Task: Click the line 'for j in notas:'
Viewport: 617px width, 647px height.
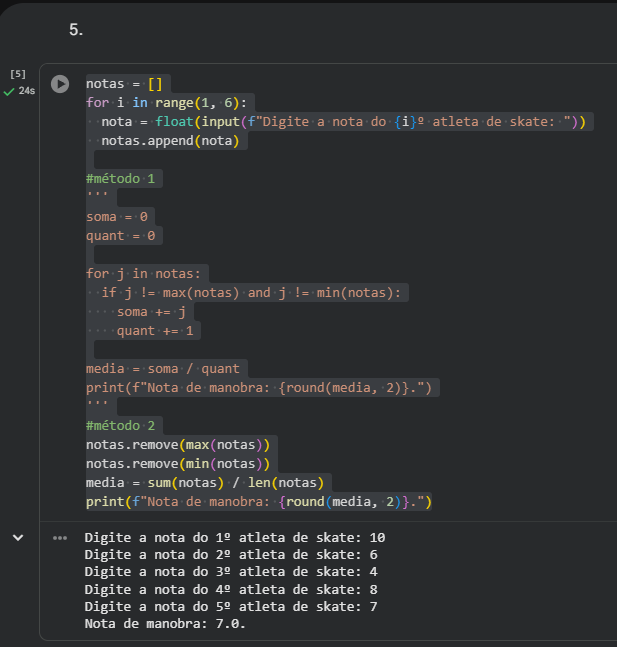Action: 143,274
